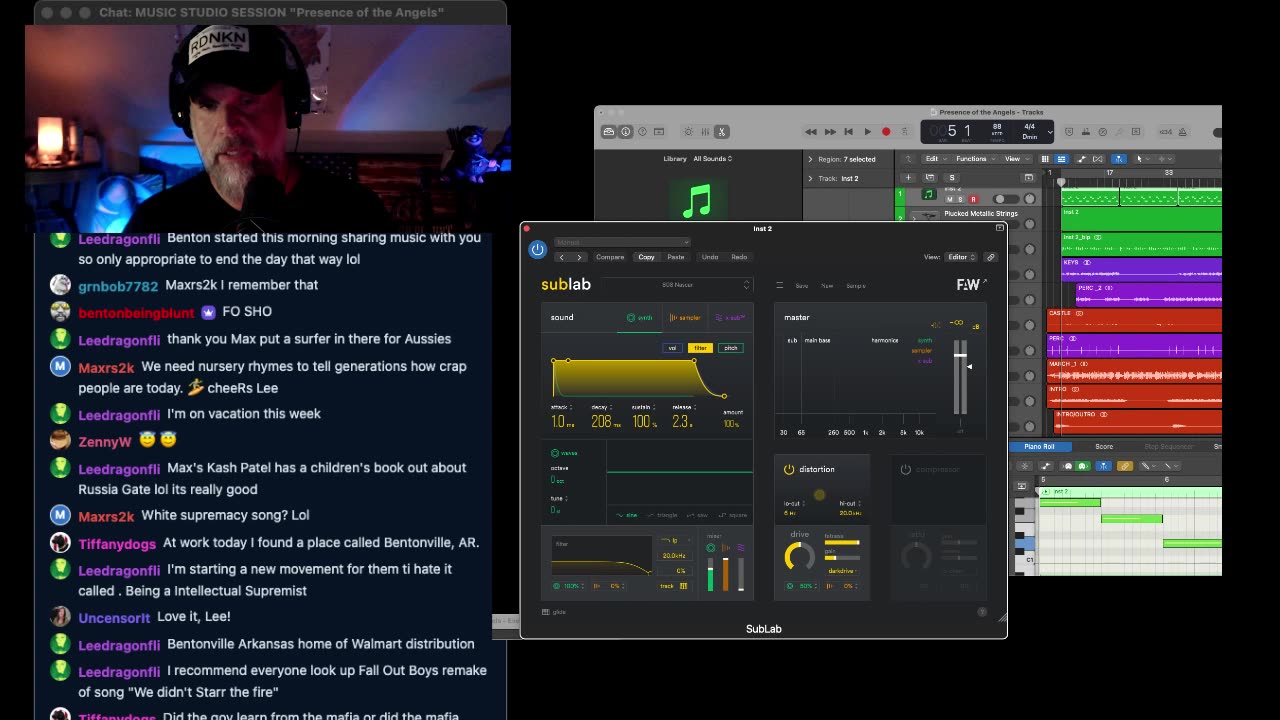Image resolution: width=1280 pixels, height=720 pixels.
Task: Enable the compressor power button
Action: coord(906,469)
